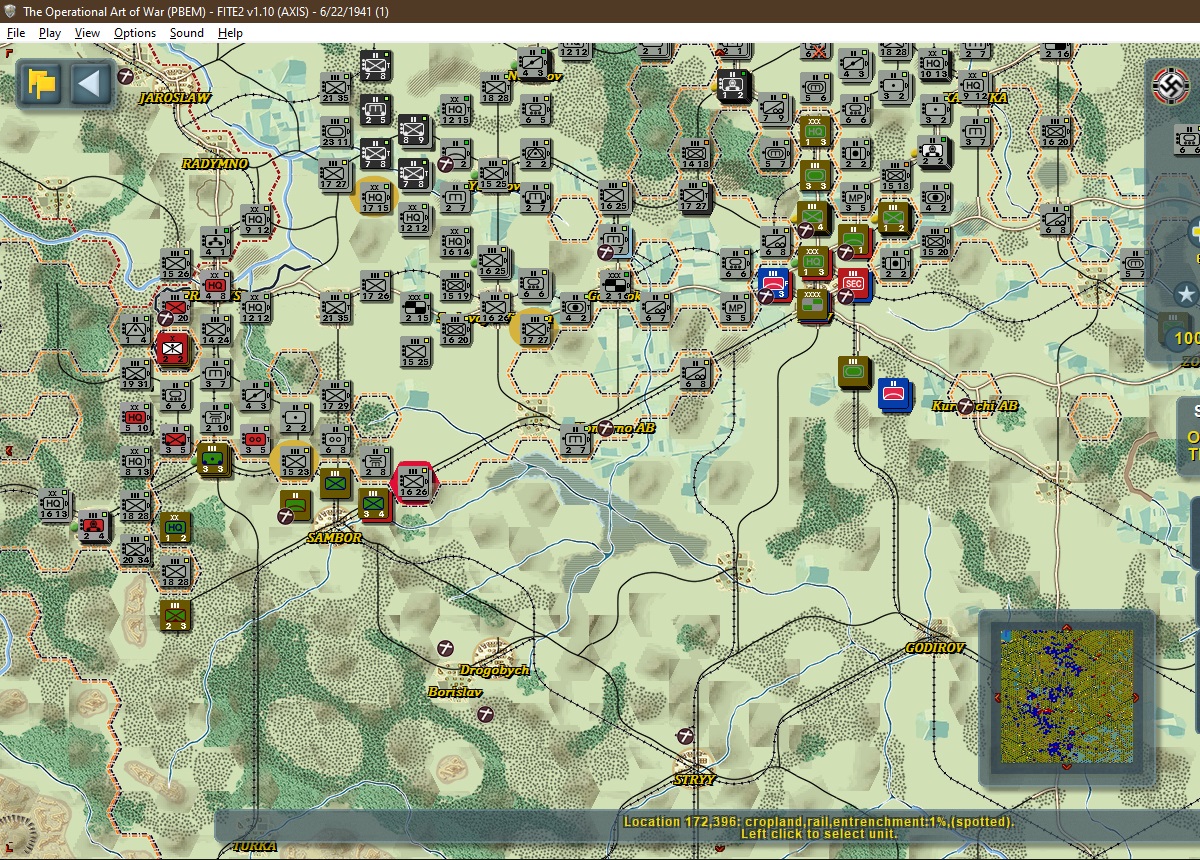
Task: Select the unit marked 7 9
Action: [x=774, y=109]
